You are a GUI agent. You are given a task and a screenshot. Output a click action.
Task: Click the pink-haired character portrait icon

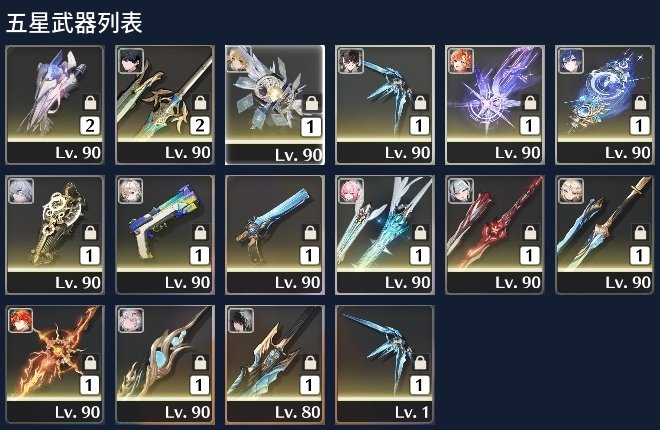[x=351, y=191]
